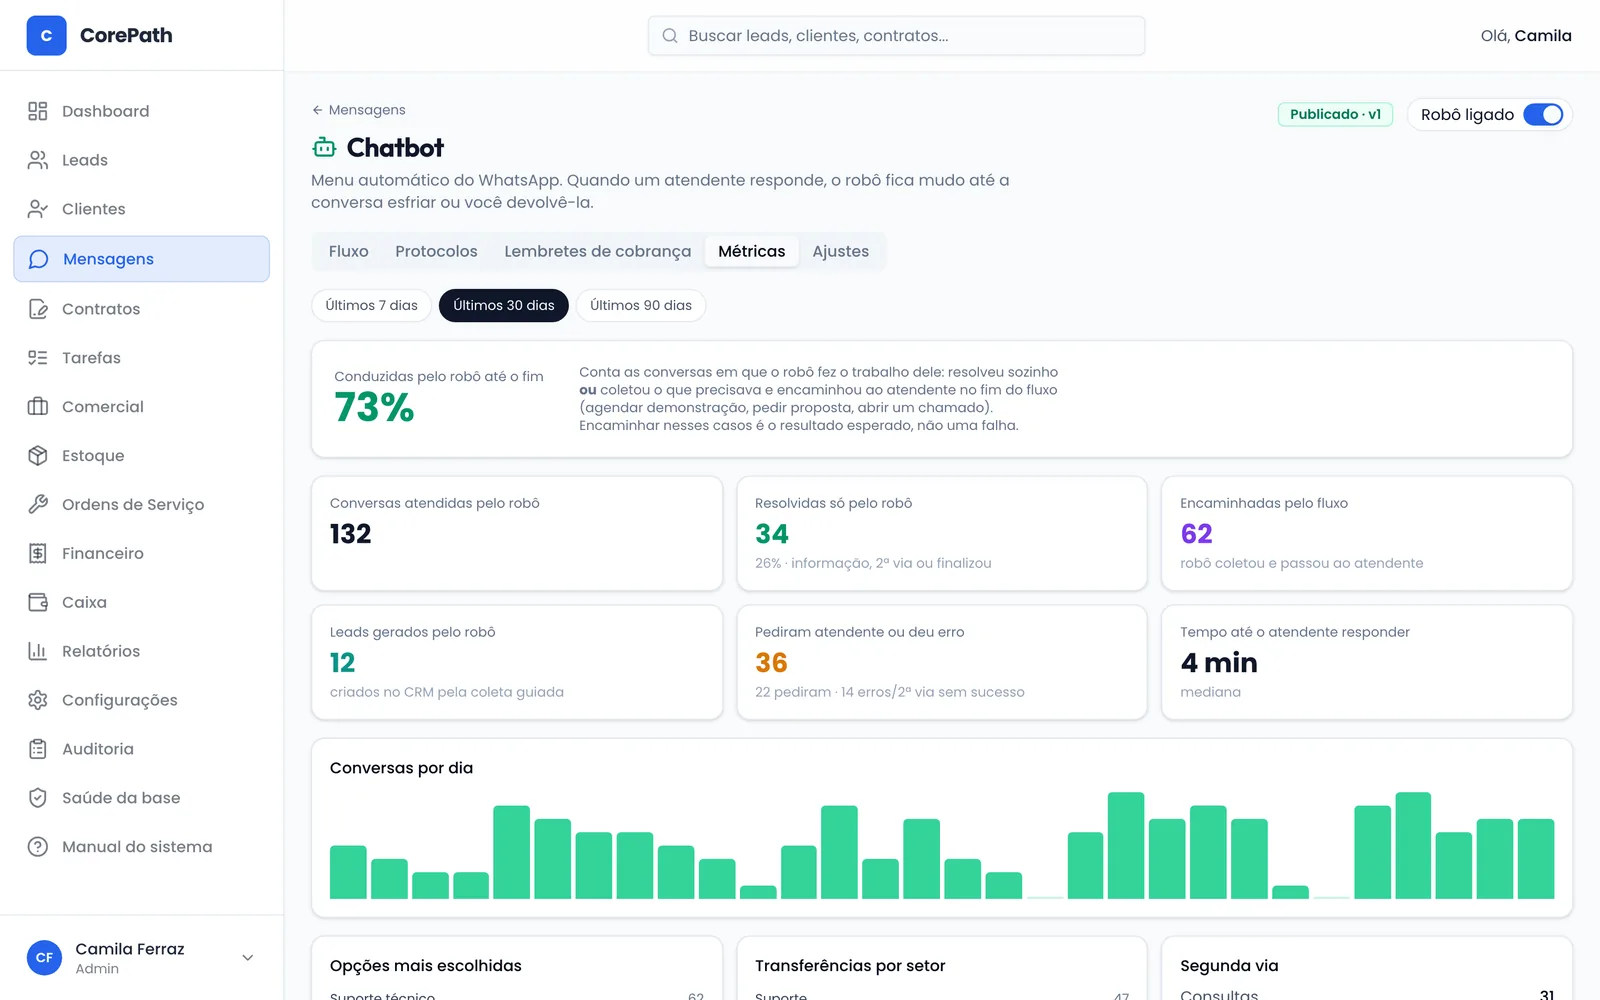Open Dashboard icon in sidebar
1600x1000 pixels.
(38, 111)
